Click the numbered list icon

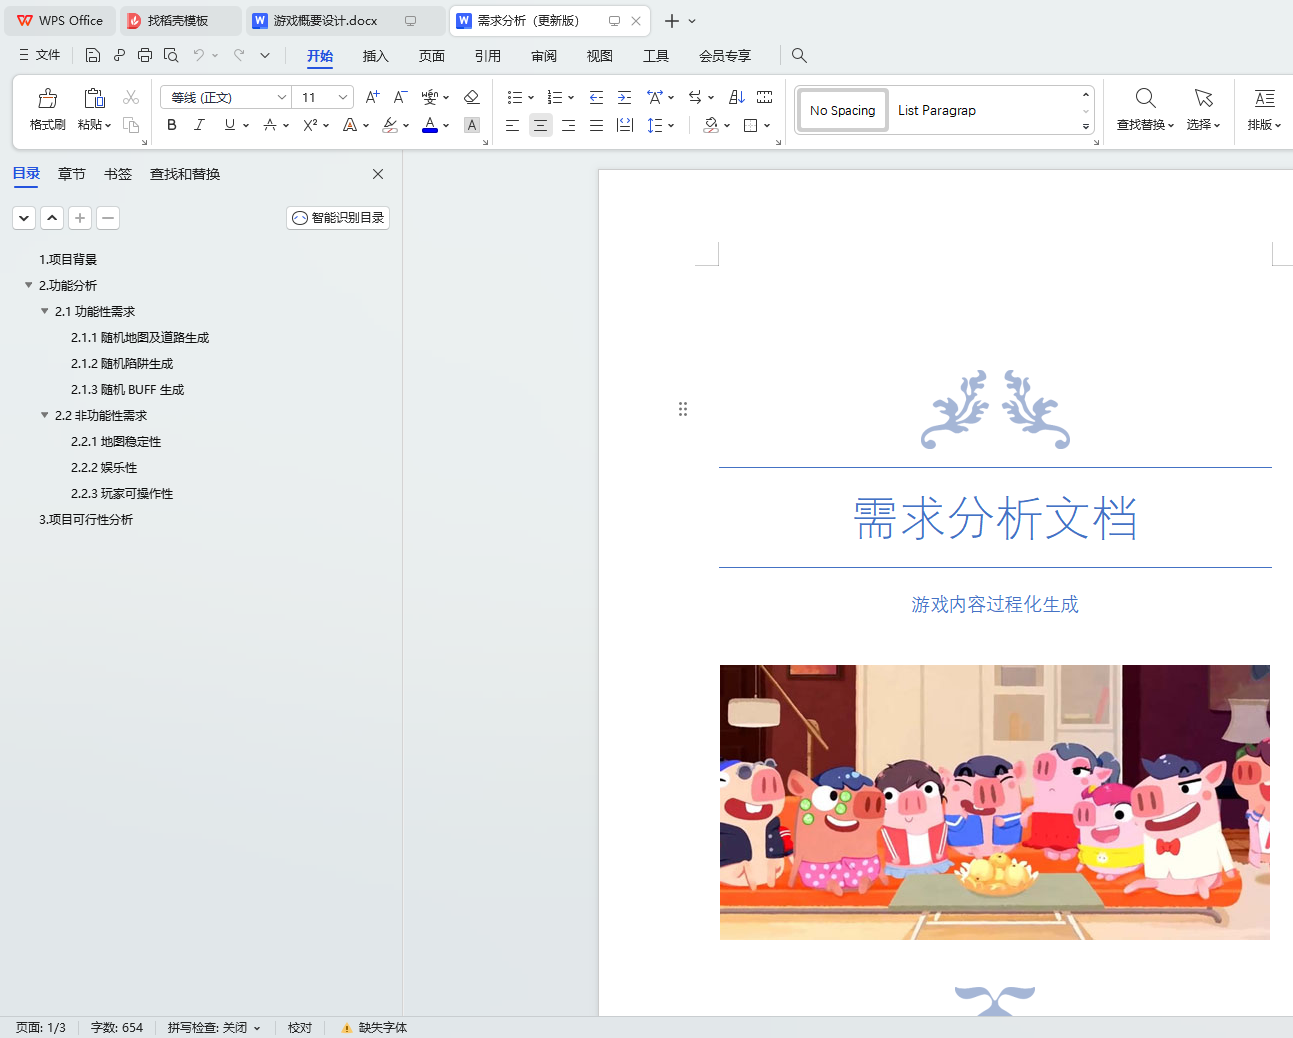coord(555,97)
